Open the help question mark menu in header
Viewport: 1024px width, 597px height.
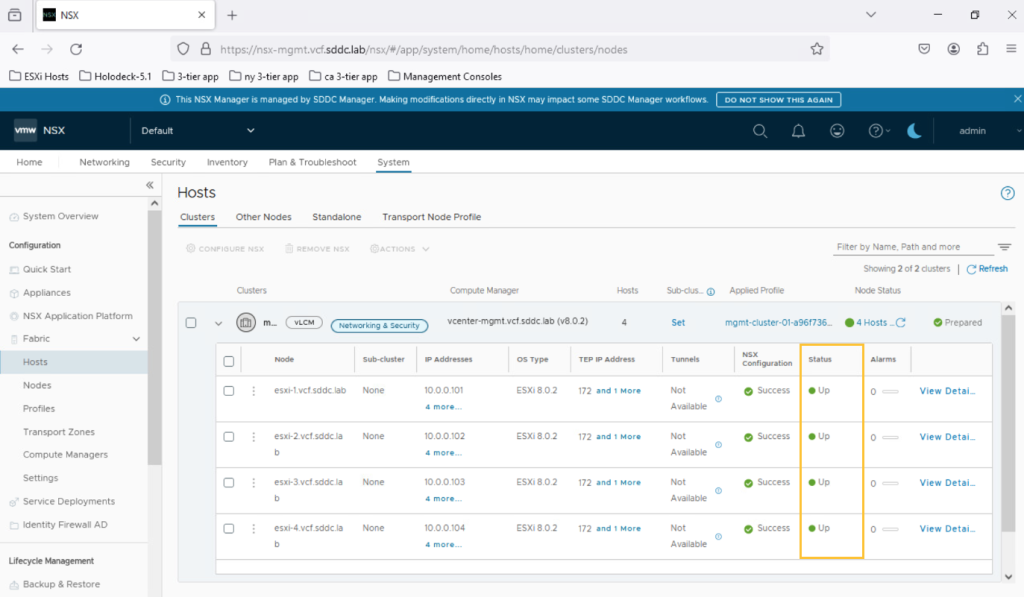pos(879,131)
